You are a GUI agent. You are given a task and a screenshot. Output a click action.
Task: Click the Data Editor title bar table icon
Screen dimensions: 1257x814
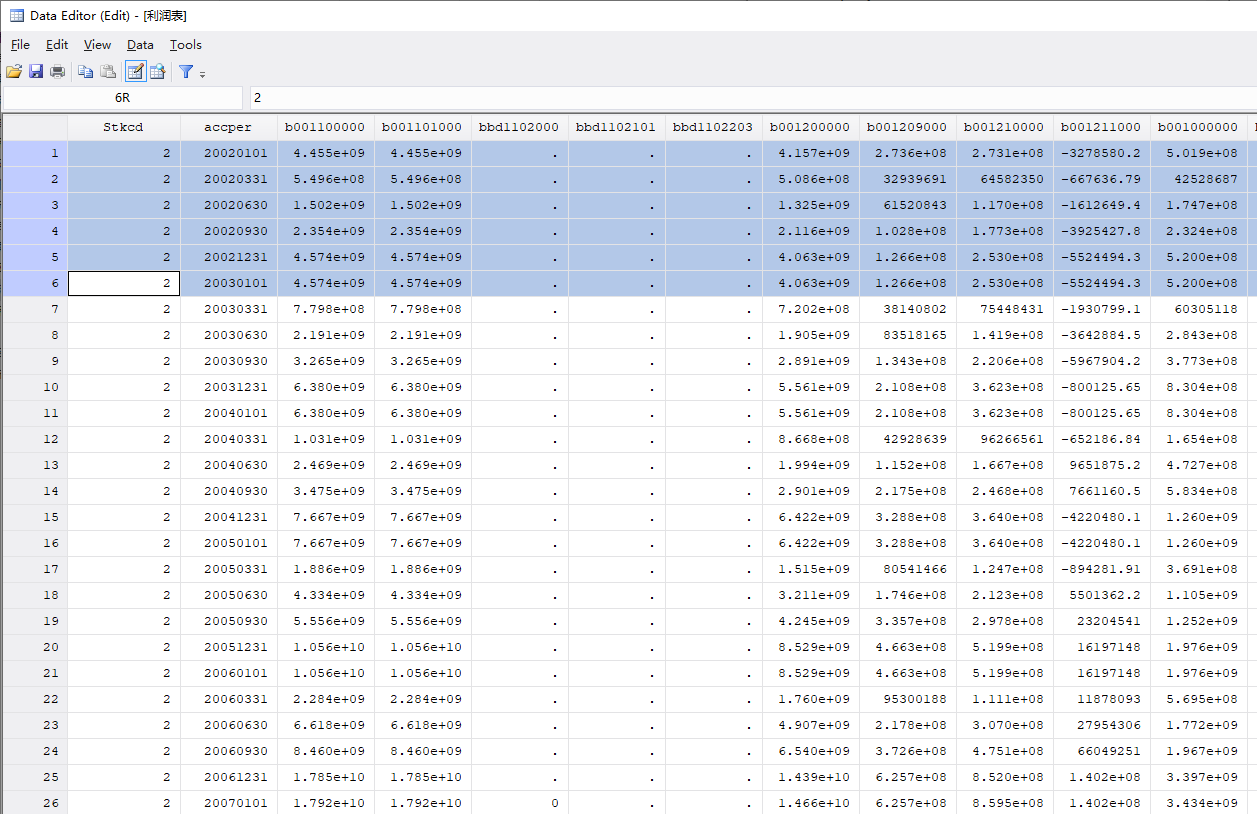pyautogui.click(x=17, y=15)
